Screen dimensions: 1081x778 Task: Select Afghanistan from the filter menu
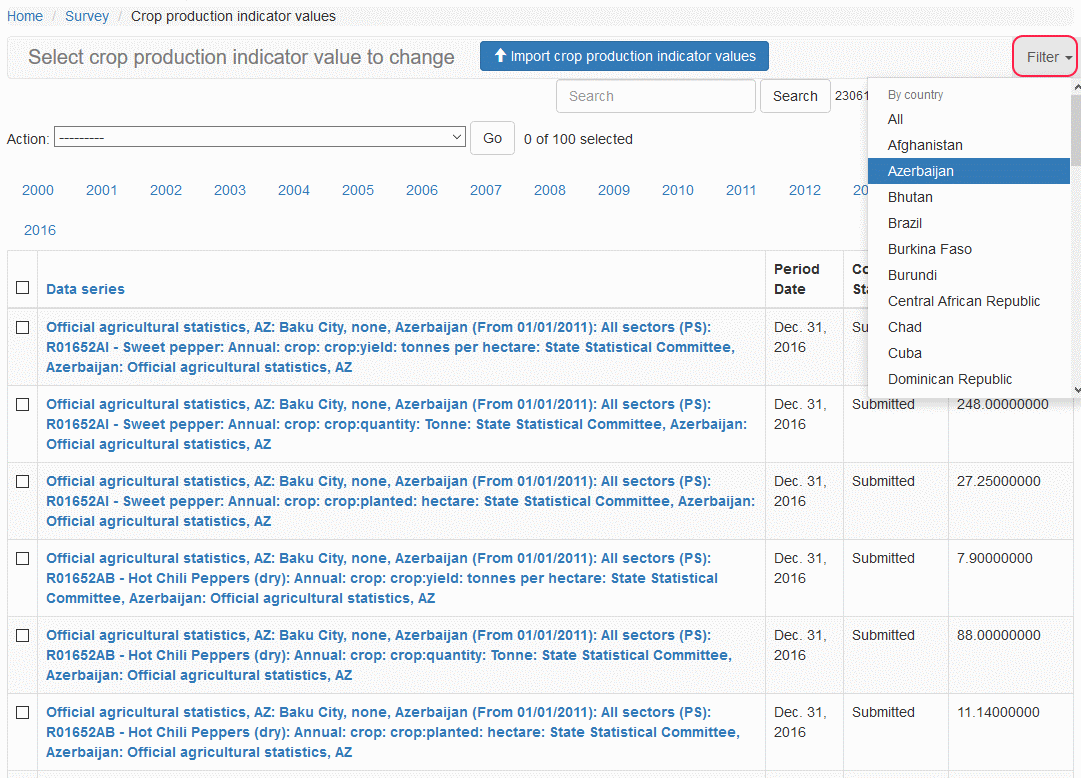pos(925,145)
